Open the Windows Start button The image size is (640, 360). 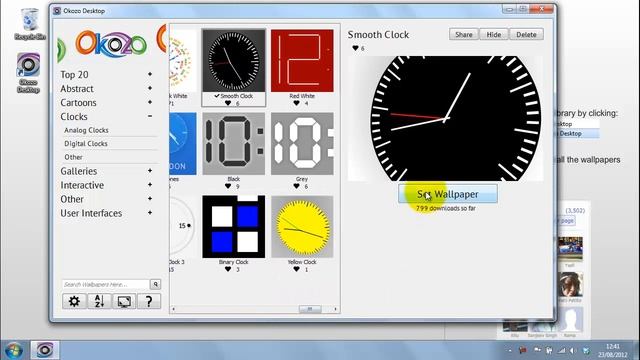tap(13, 350)
